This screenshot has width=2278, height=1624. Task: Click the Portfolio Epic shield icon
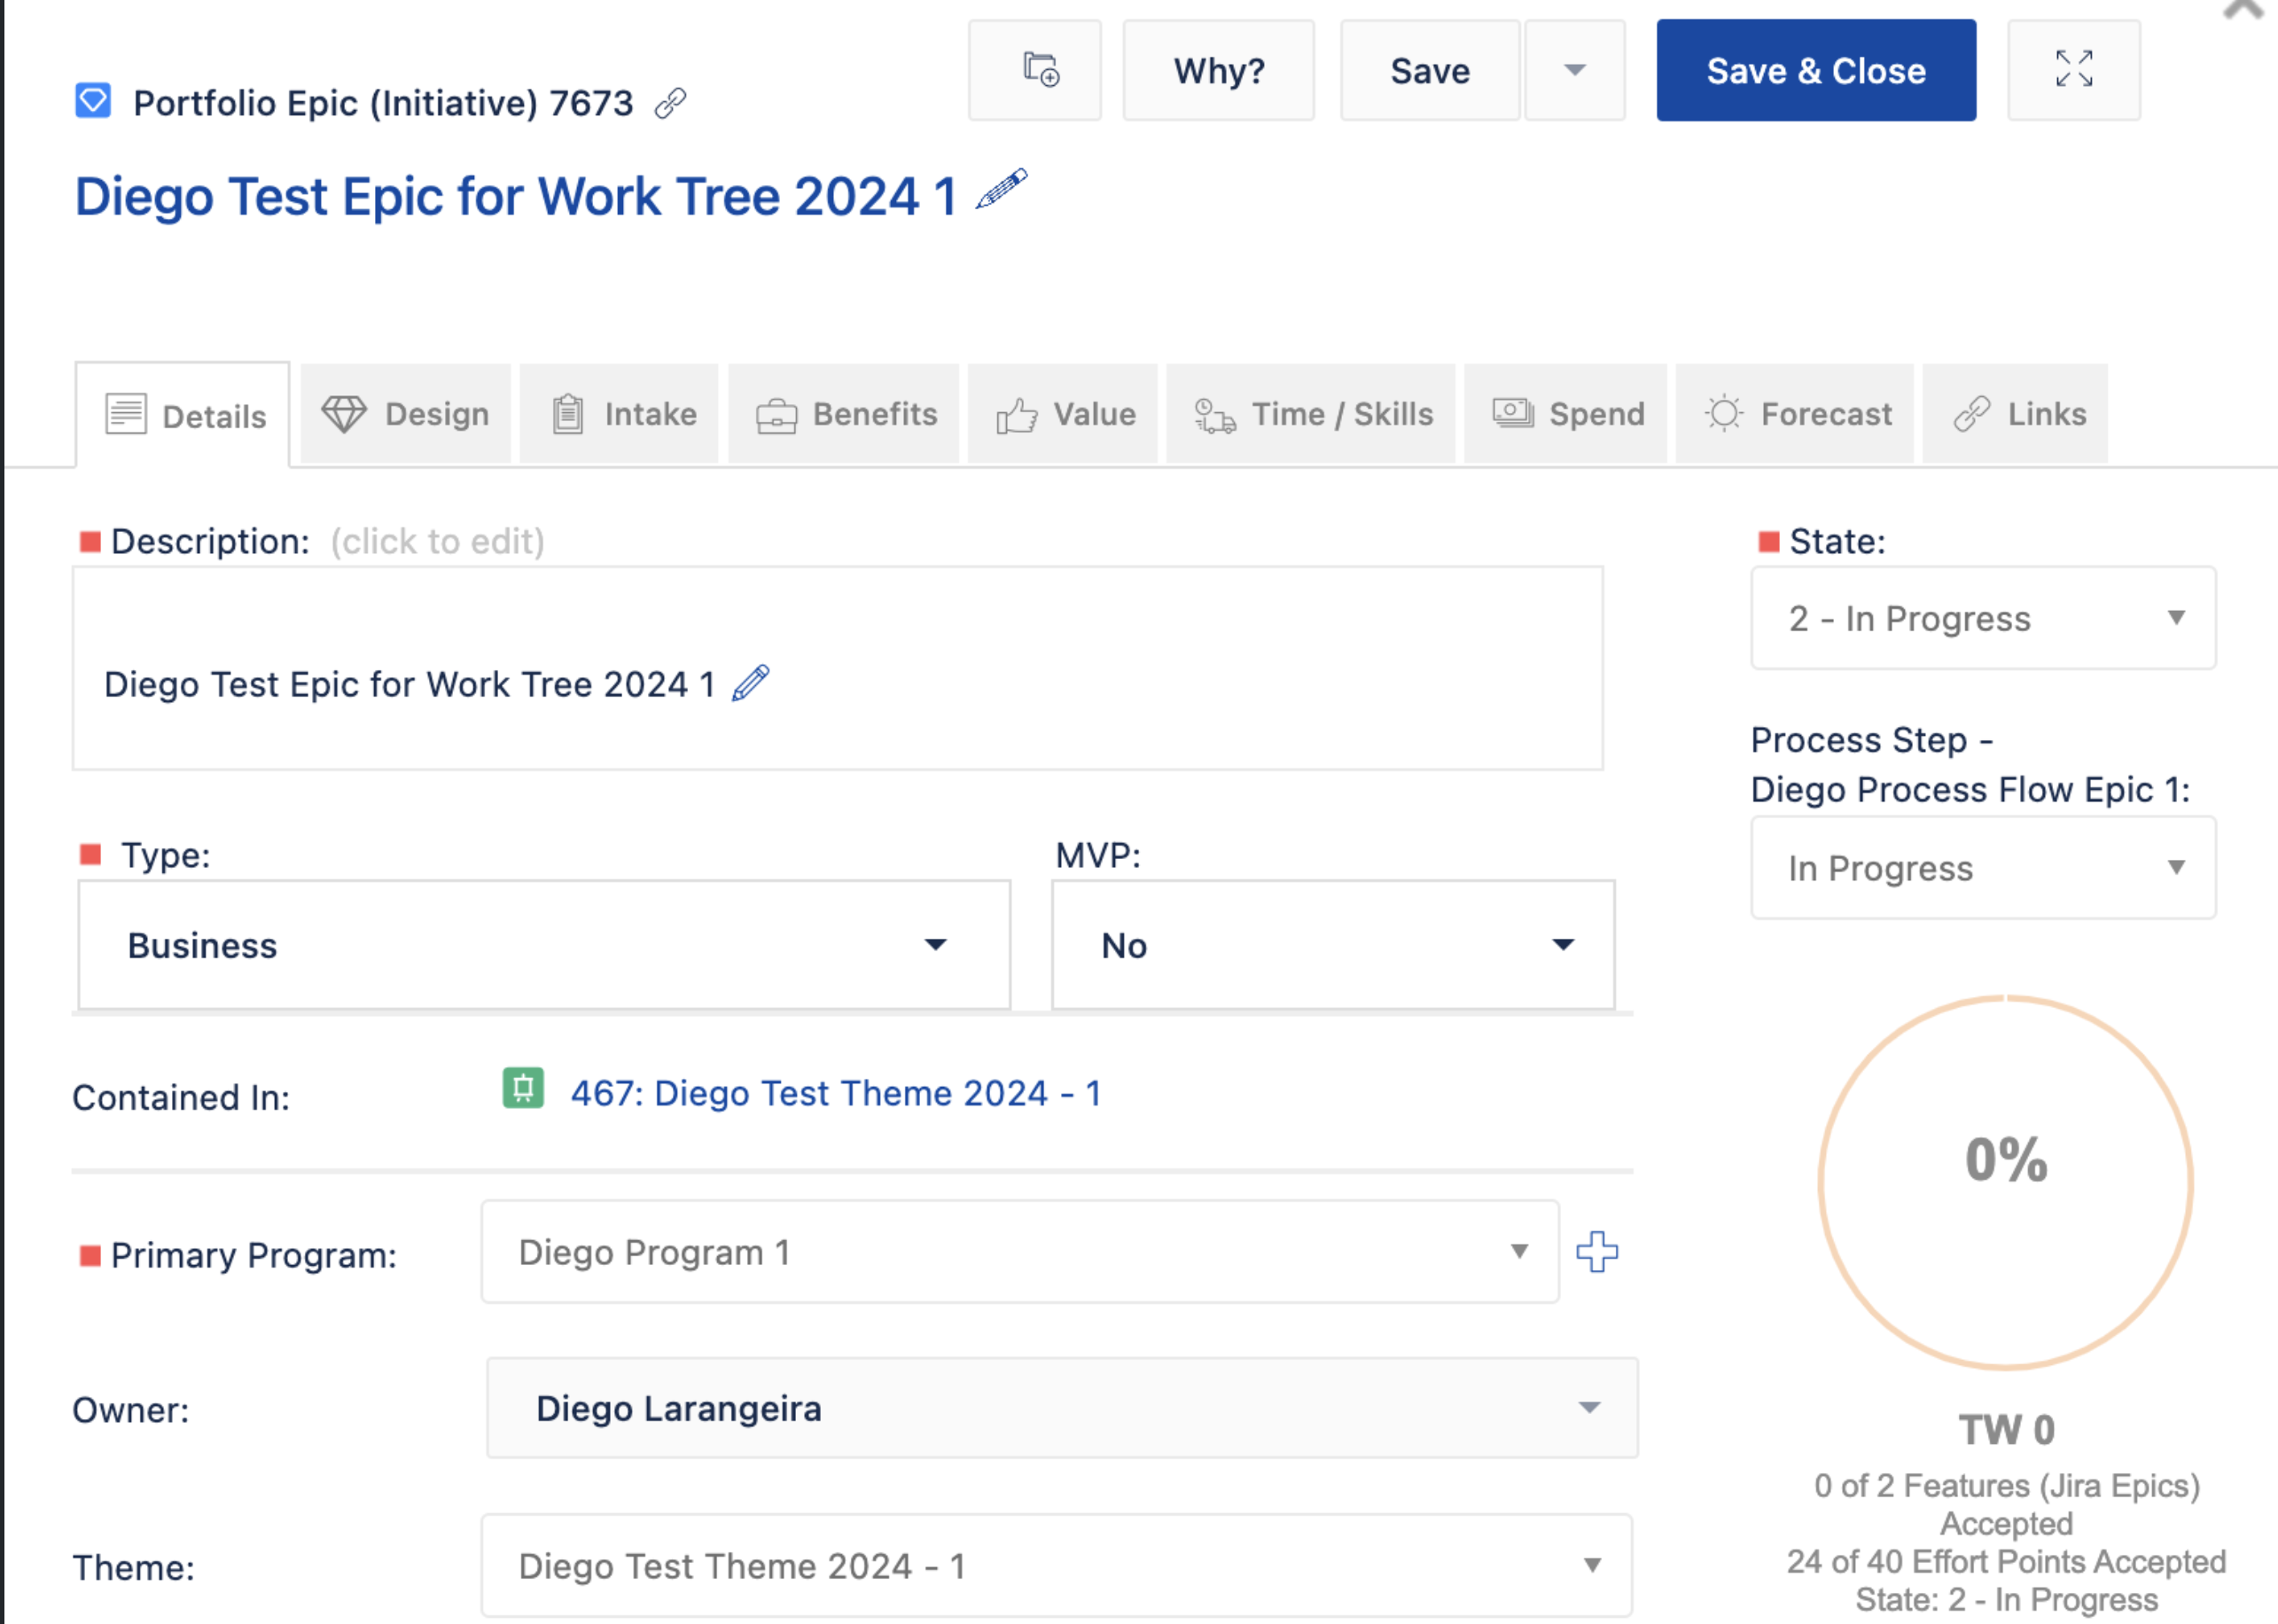tap(93, 101)
